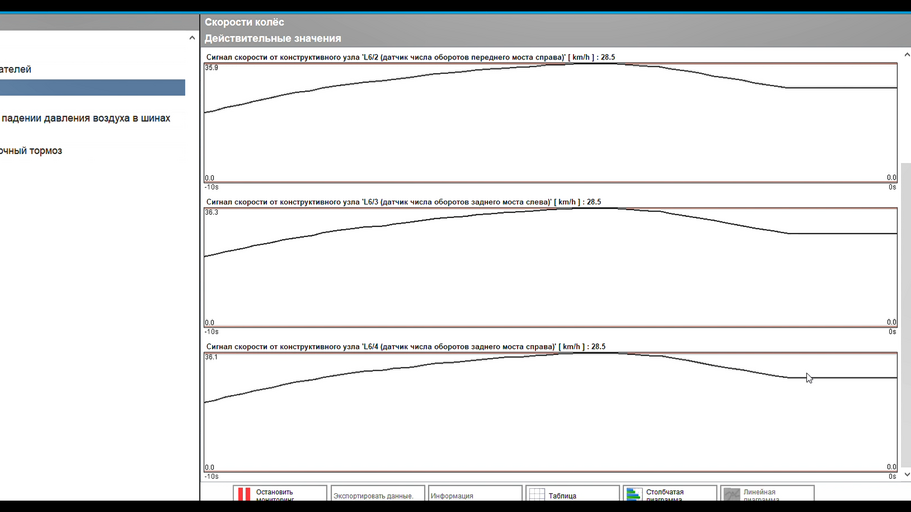
Task: Click the 36.3 maximum value on second chart
Action: tap(211, 213)
